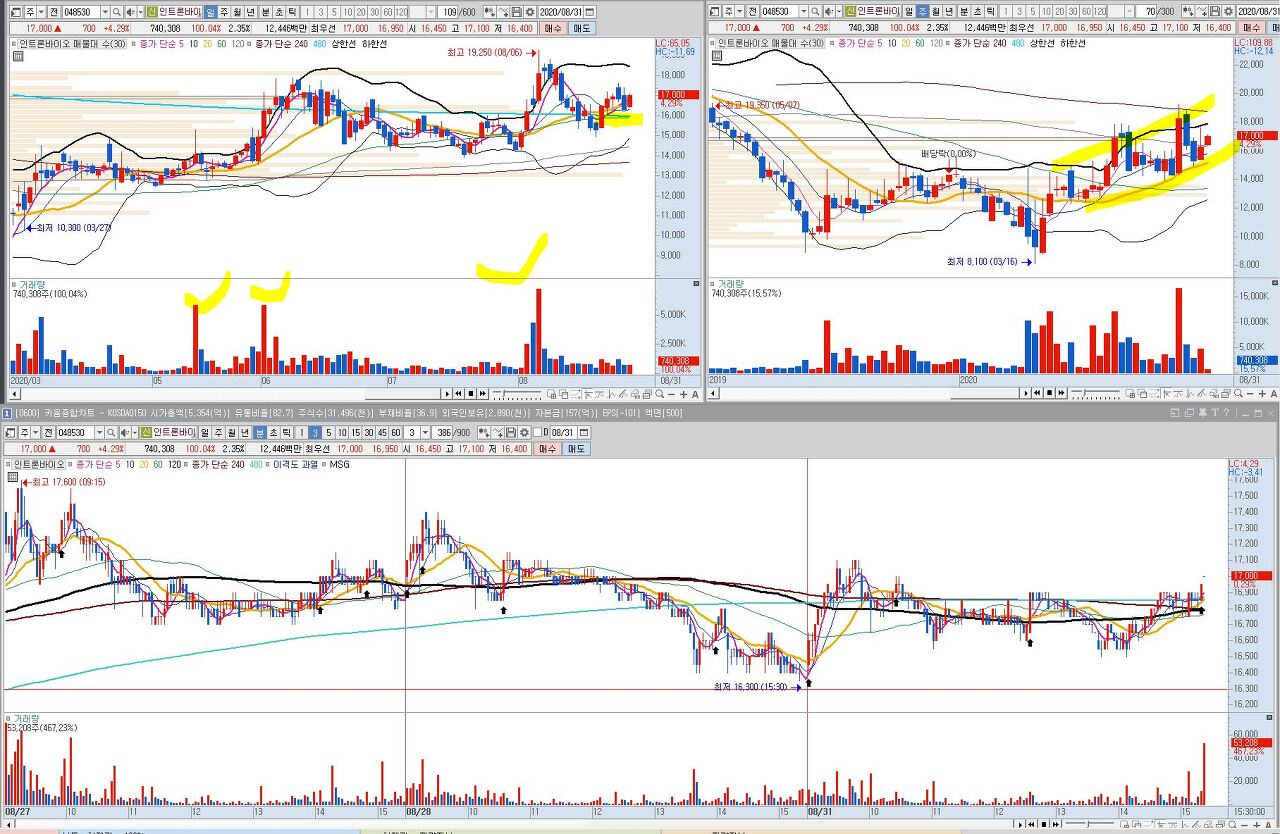1280x834 pixels.
Task: Select 월 monthly period in top-right chart
Action: (x=935, y=11)
